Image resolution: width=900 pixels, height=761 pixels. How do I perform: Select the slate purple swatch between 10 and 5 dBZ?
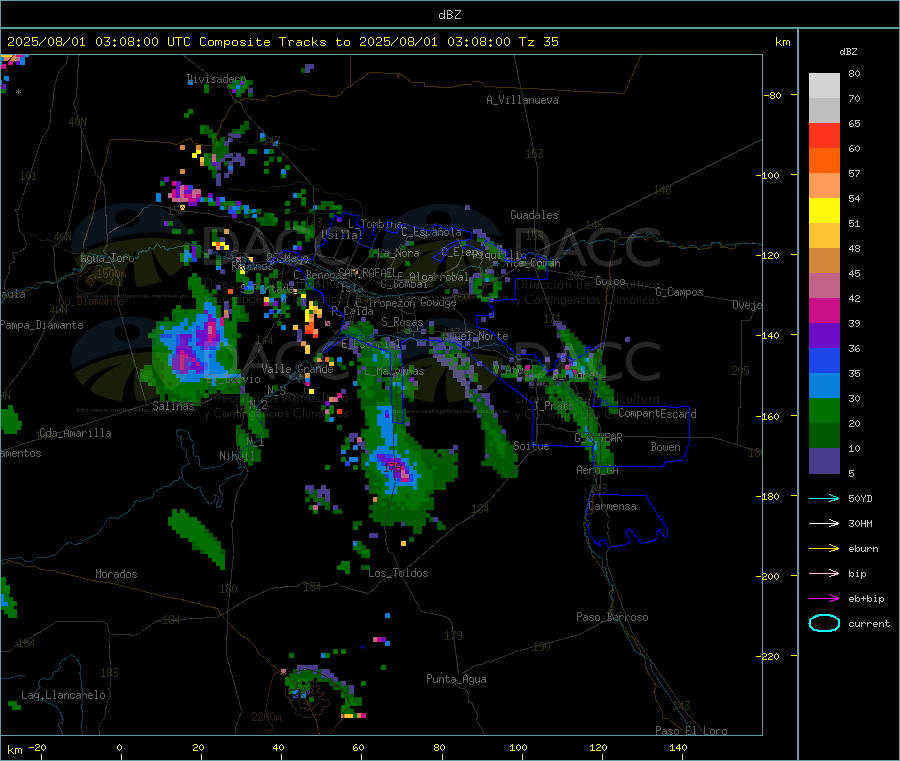pyautogui.click(x=824, y=461)
